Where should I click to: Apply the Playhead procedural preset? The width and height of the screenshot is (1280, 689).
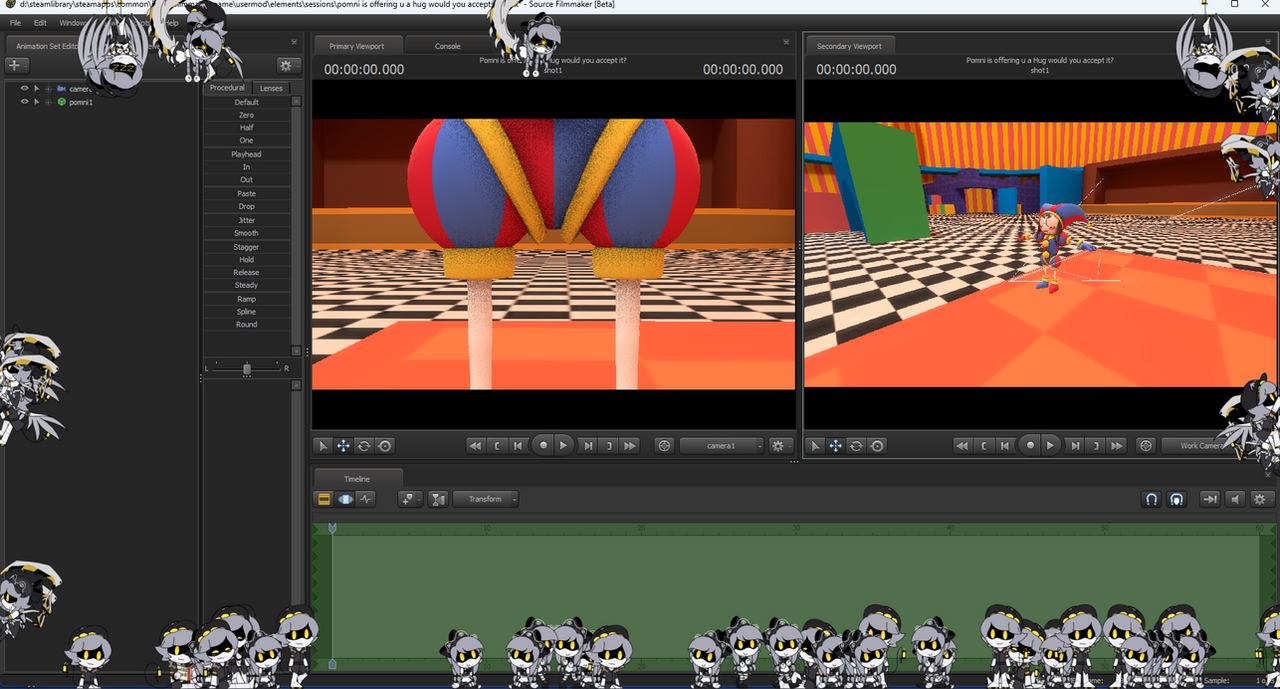pos(247,155)
